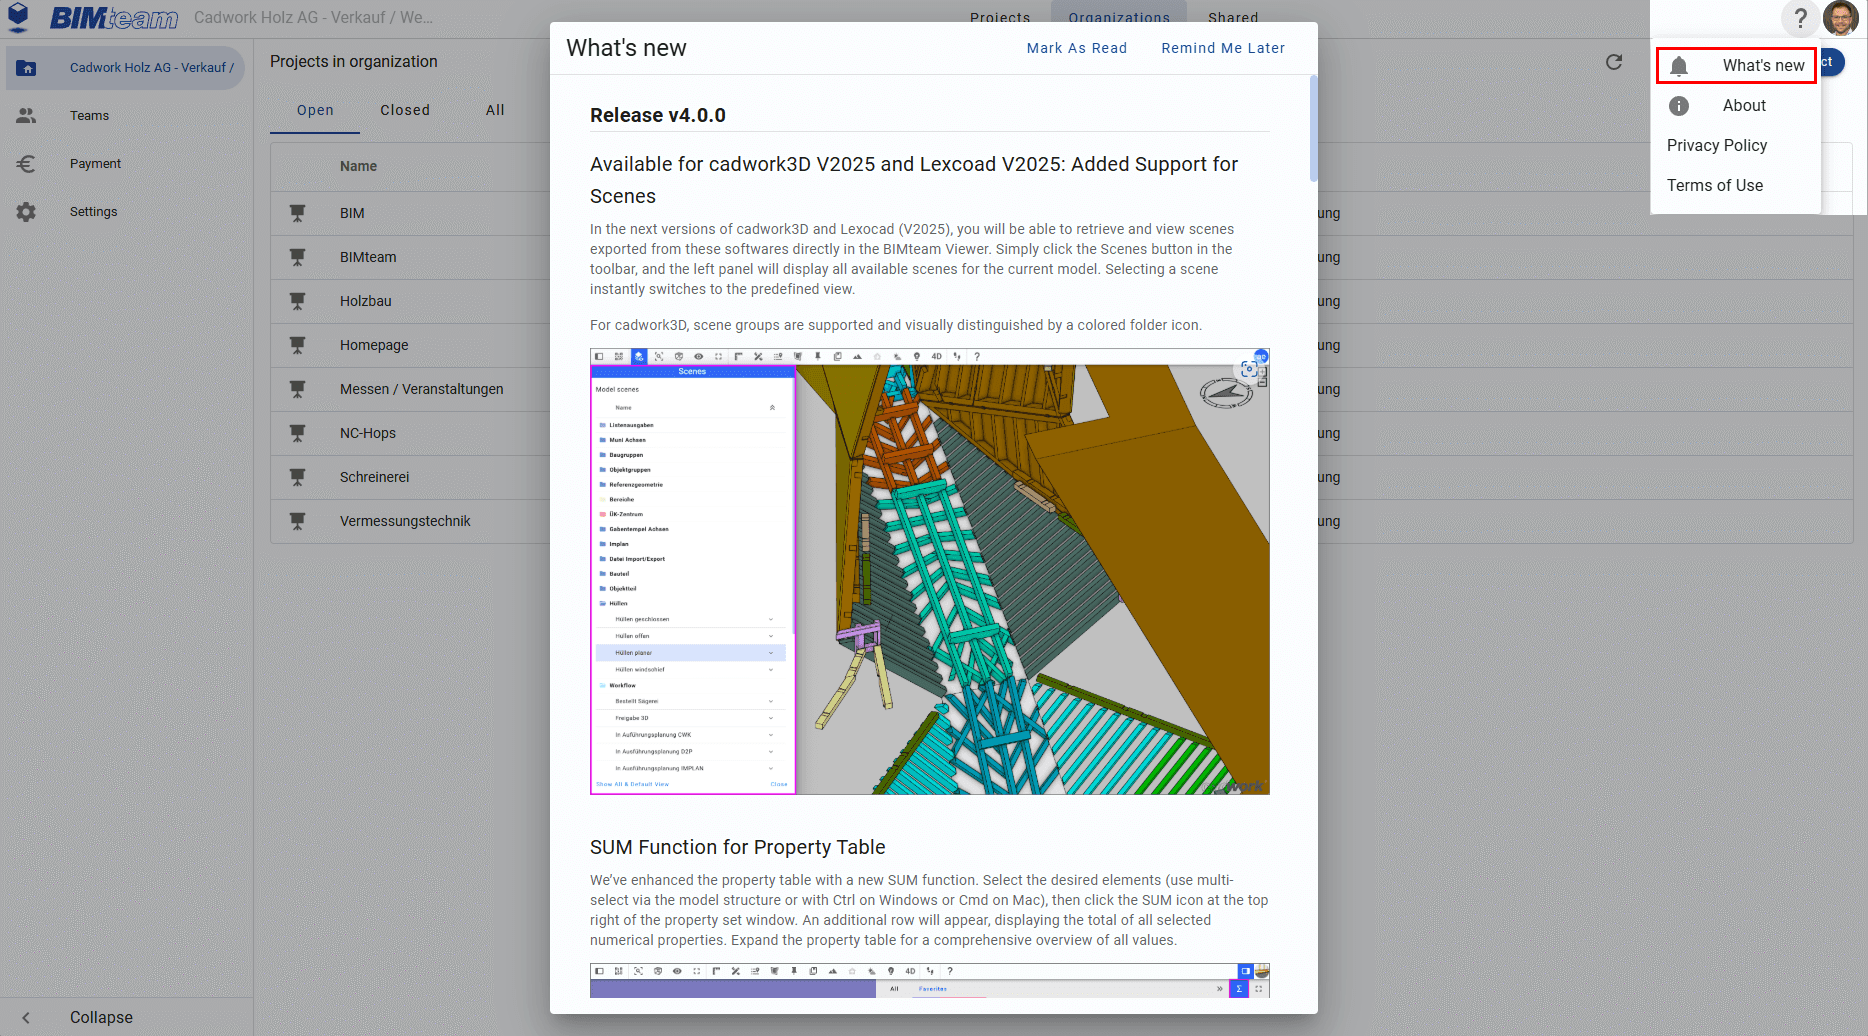The image size is (1868, 1036).
Task: Collapse the left sidebar
Action: point(100,1017)
